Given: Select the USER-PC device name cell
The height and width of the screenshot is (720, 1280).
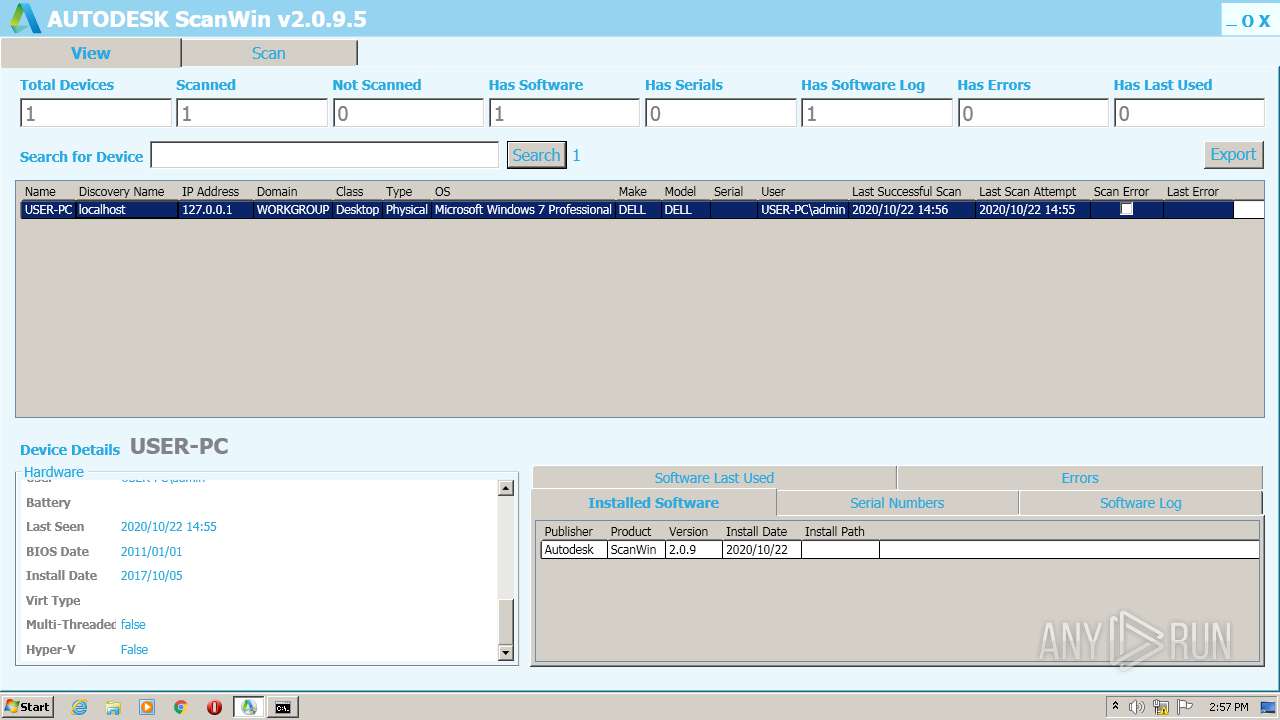Looking at the screenshot, I should [48, 209].
